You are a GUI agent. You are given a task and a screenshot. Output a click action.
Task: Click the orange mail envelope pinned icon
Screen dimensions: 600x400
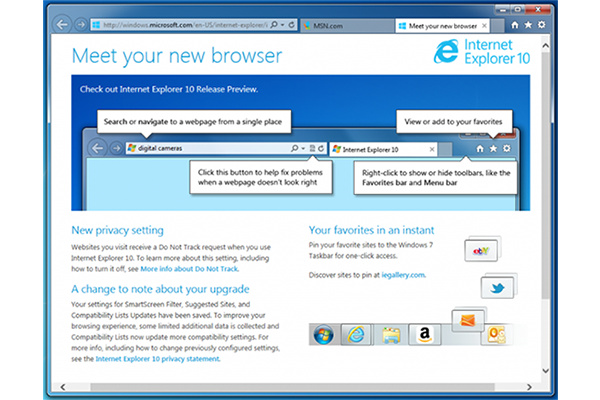pyautogui.click(x=468, y=320)
